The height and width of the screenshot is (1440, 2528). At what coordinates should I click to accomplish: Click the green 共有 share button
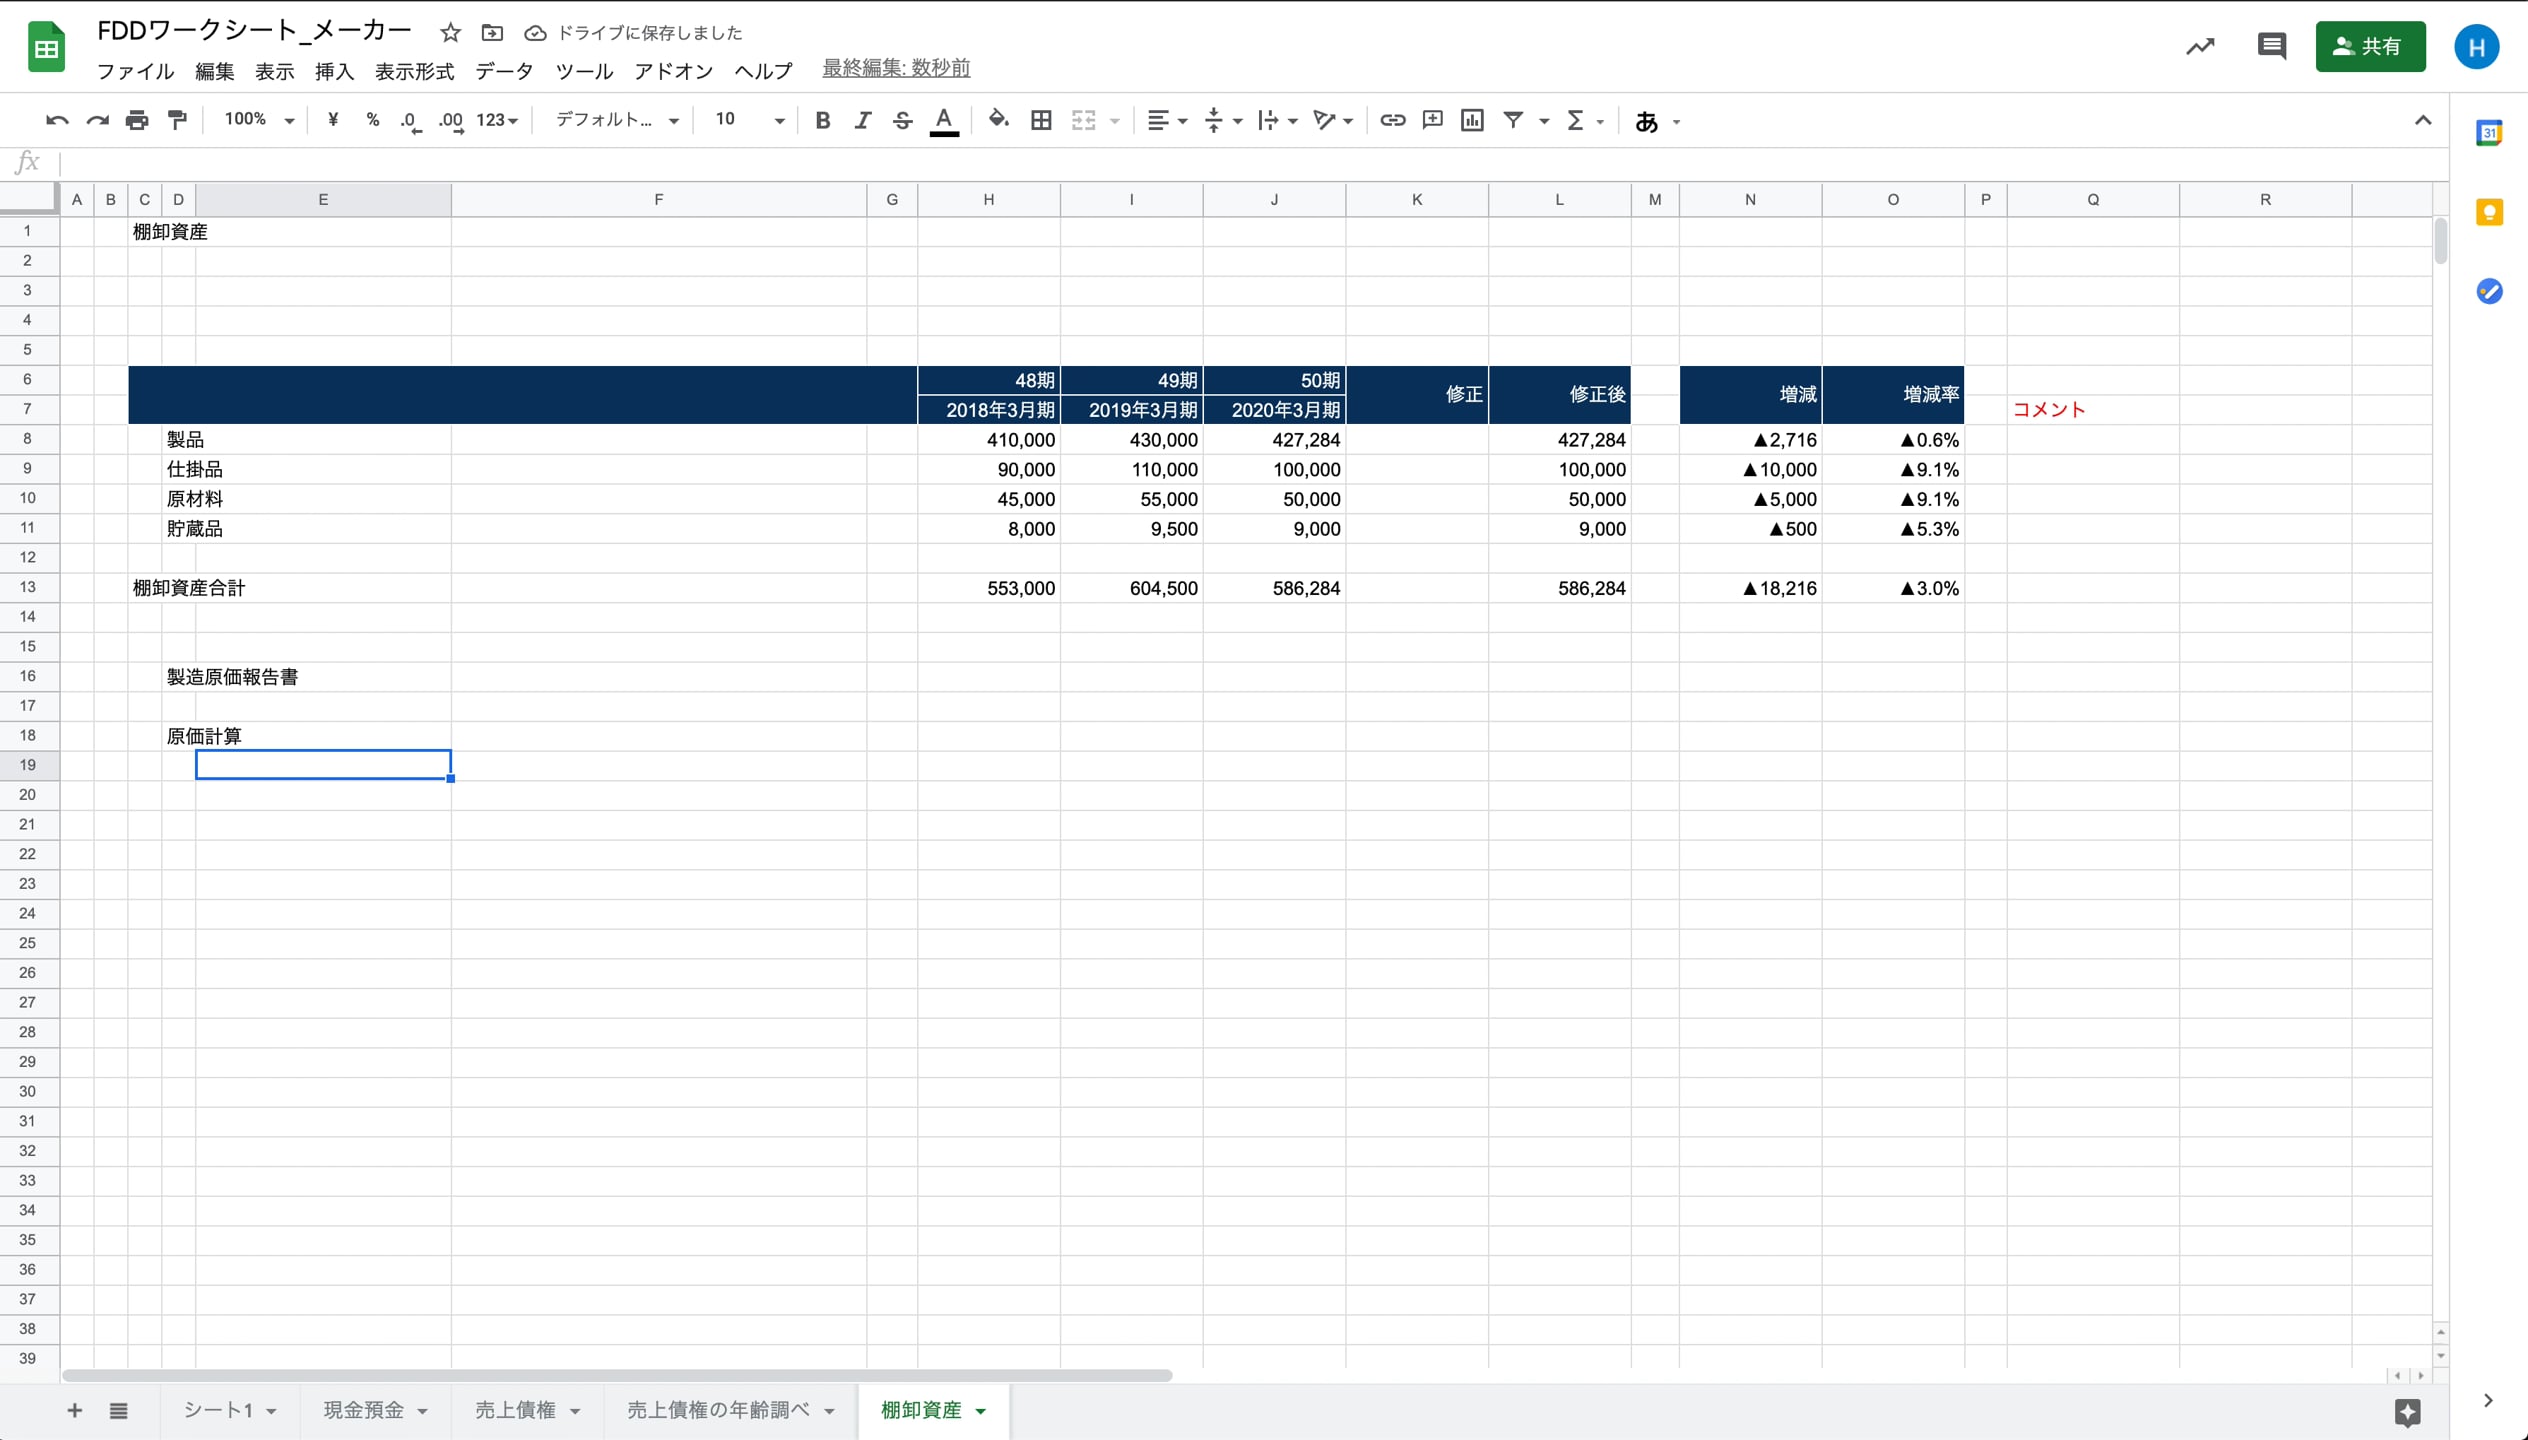pyautogui.click(x=2369, y=46)
